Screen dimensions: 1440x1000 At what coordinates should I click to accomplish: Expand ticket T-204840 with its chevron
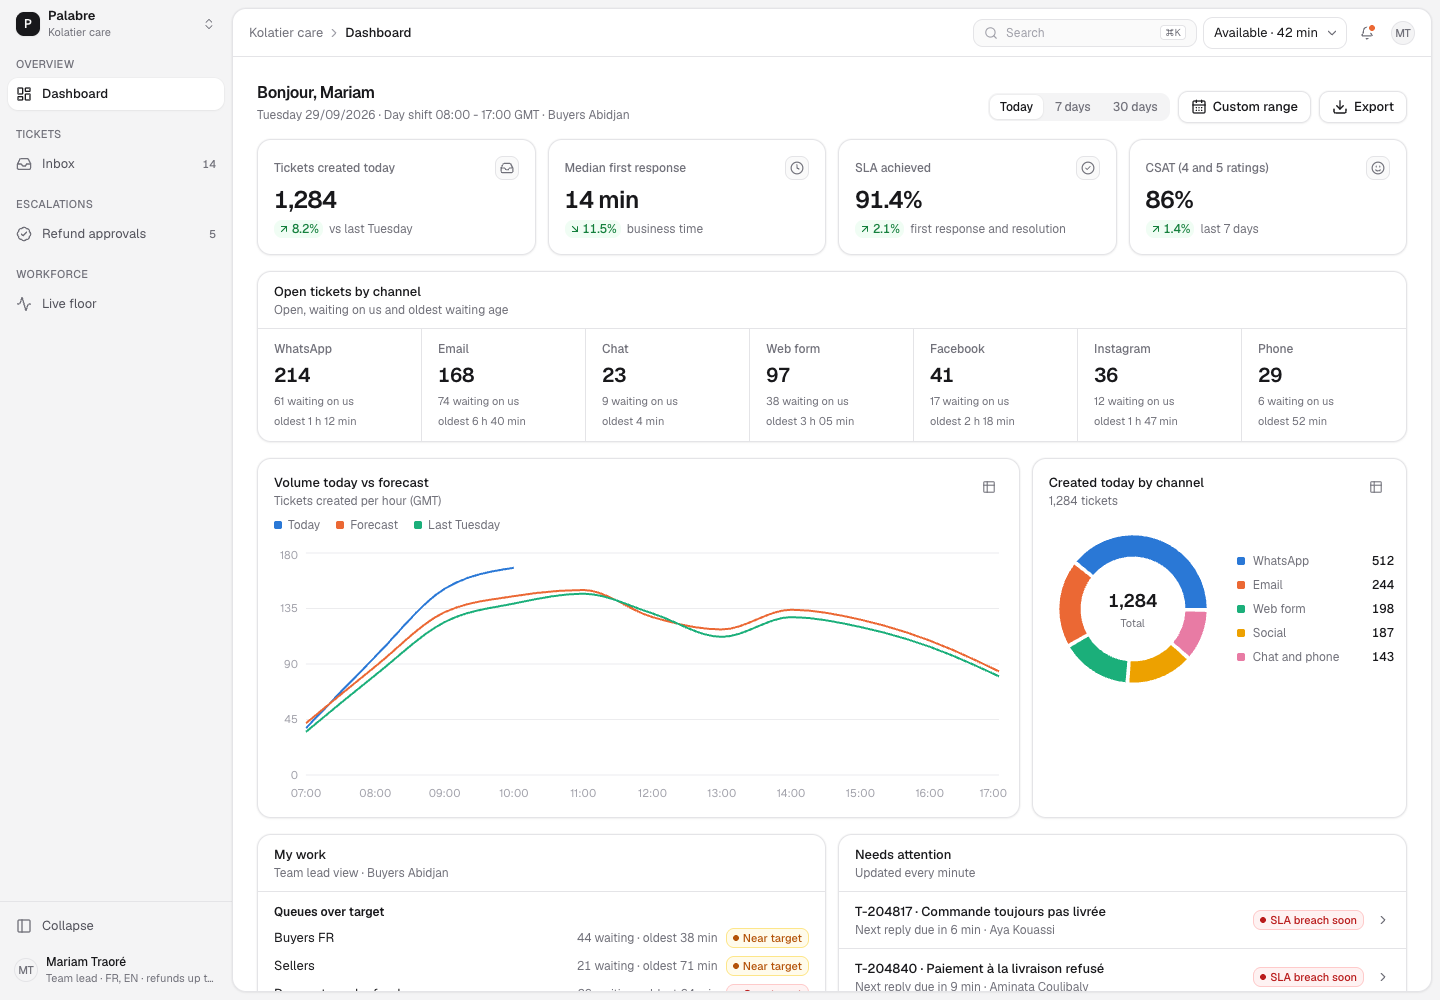click(x=1383, y=977)
